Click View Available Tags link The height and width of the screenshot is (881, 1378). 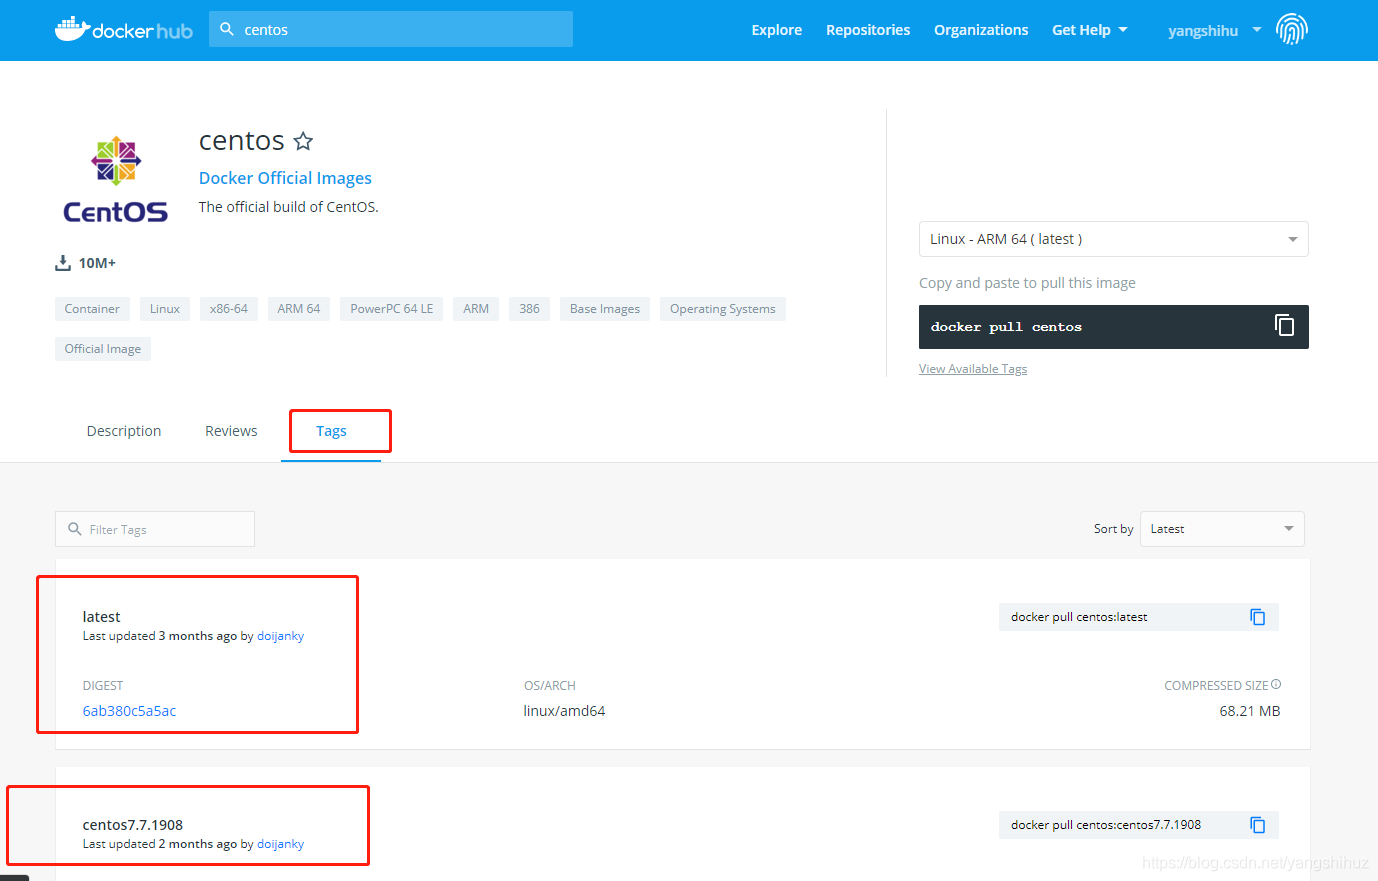click(x=973, y=369)
